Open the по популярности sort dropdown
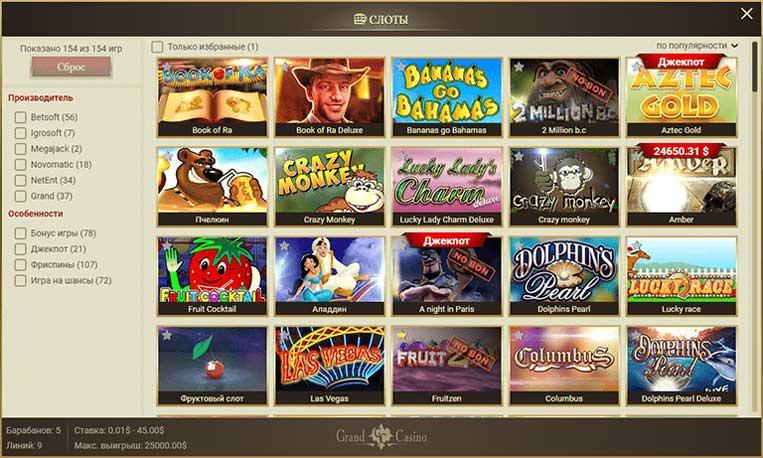This screenshot has height=458, width=763. [x=697, y=45]
